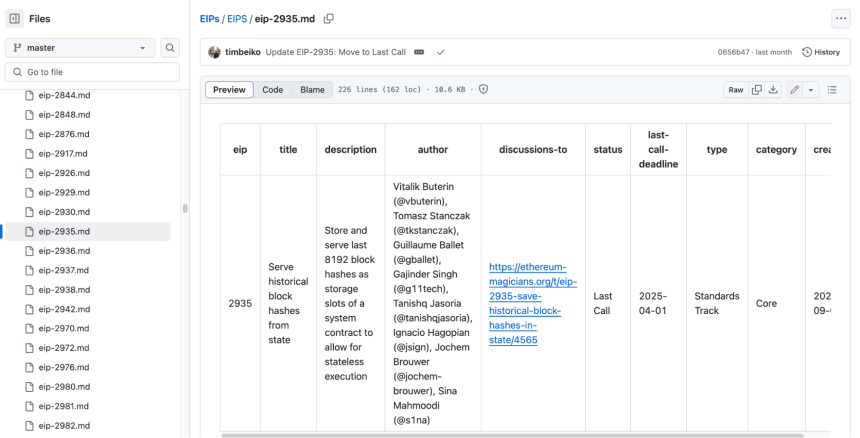
Task: Open eip-2938.md in file tree
Action: [x=64, y=290]
